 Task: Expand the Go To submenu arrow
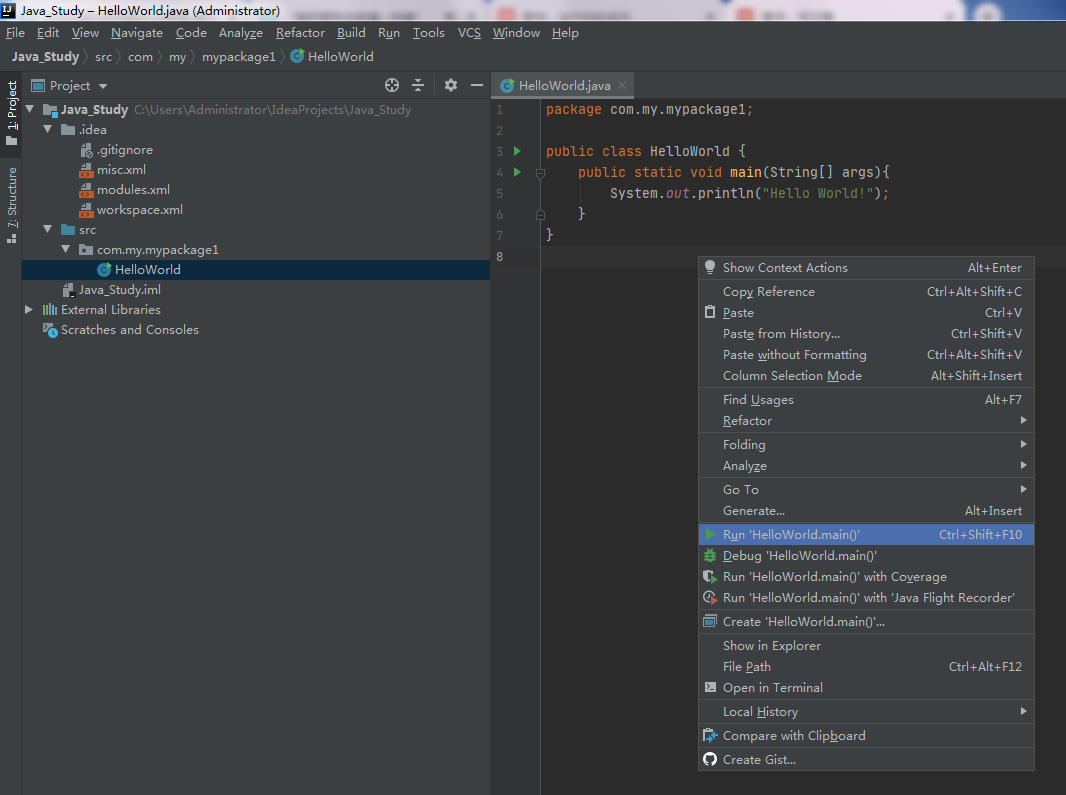(x=1023, y=489)
